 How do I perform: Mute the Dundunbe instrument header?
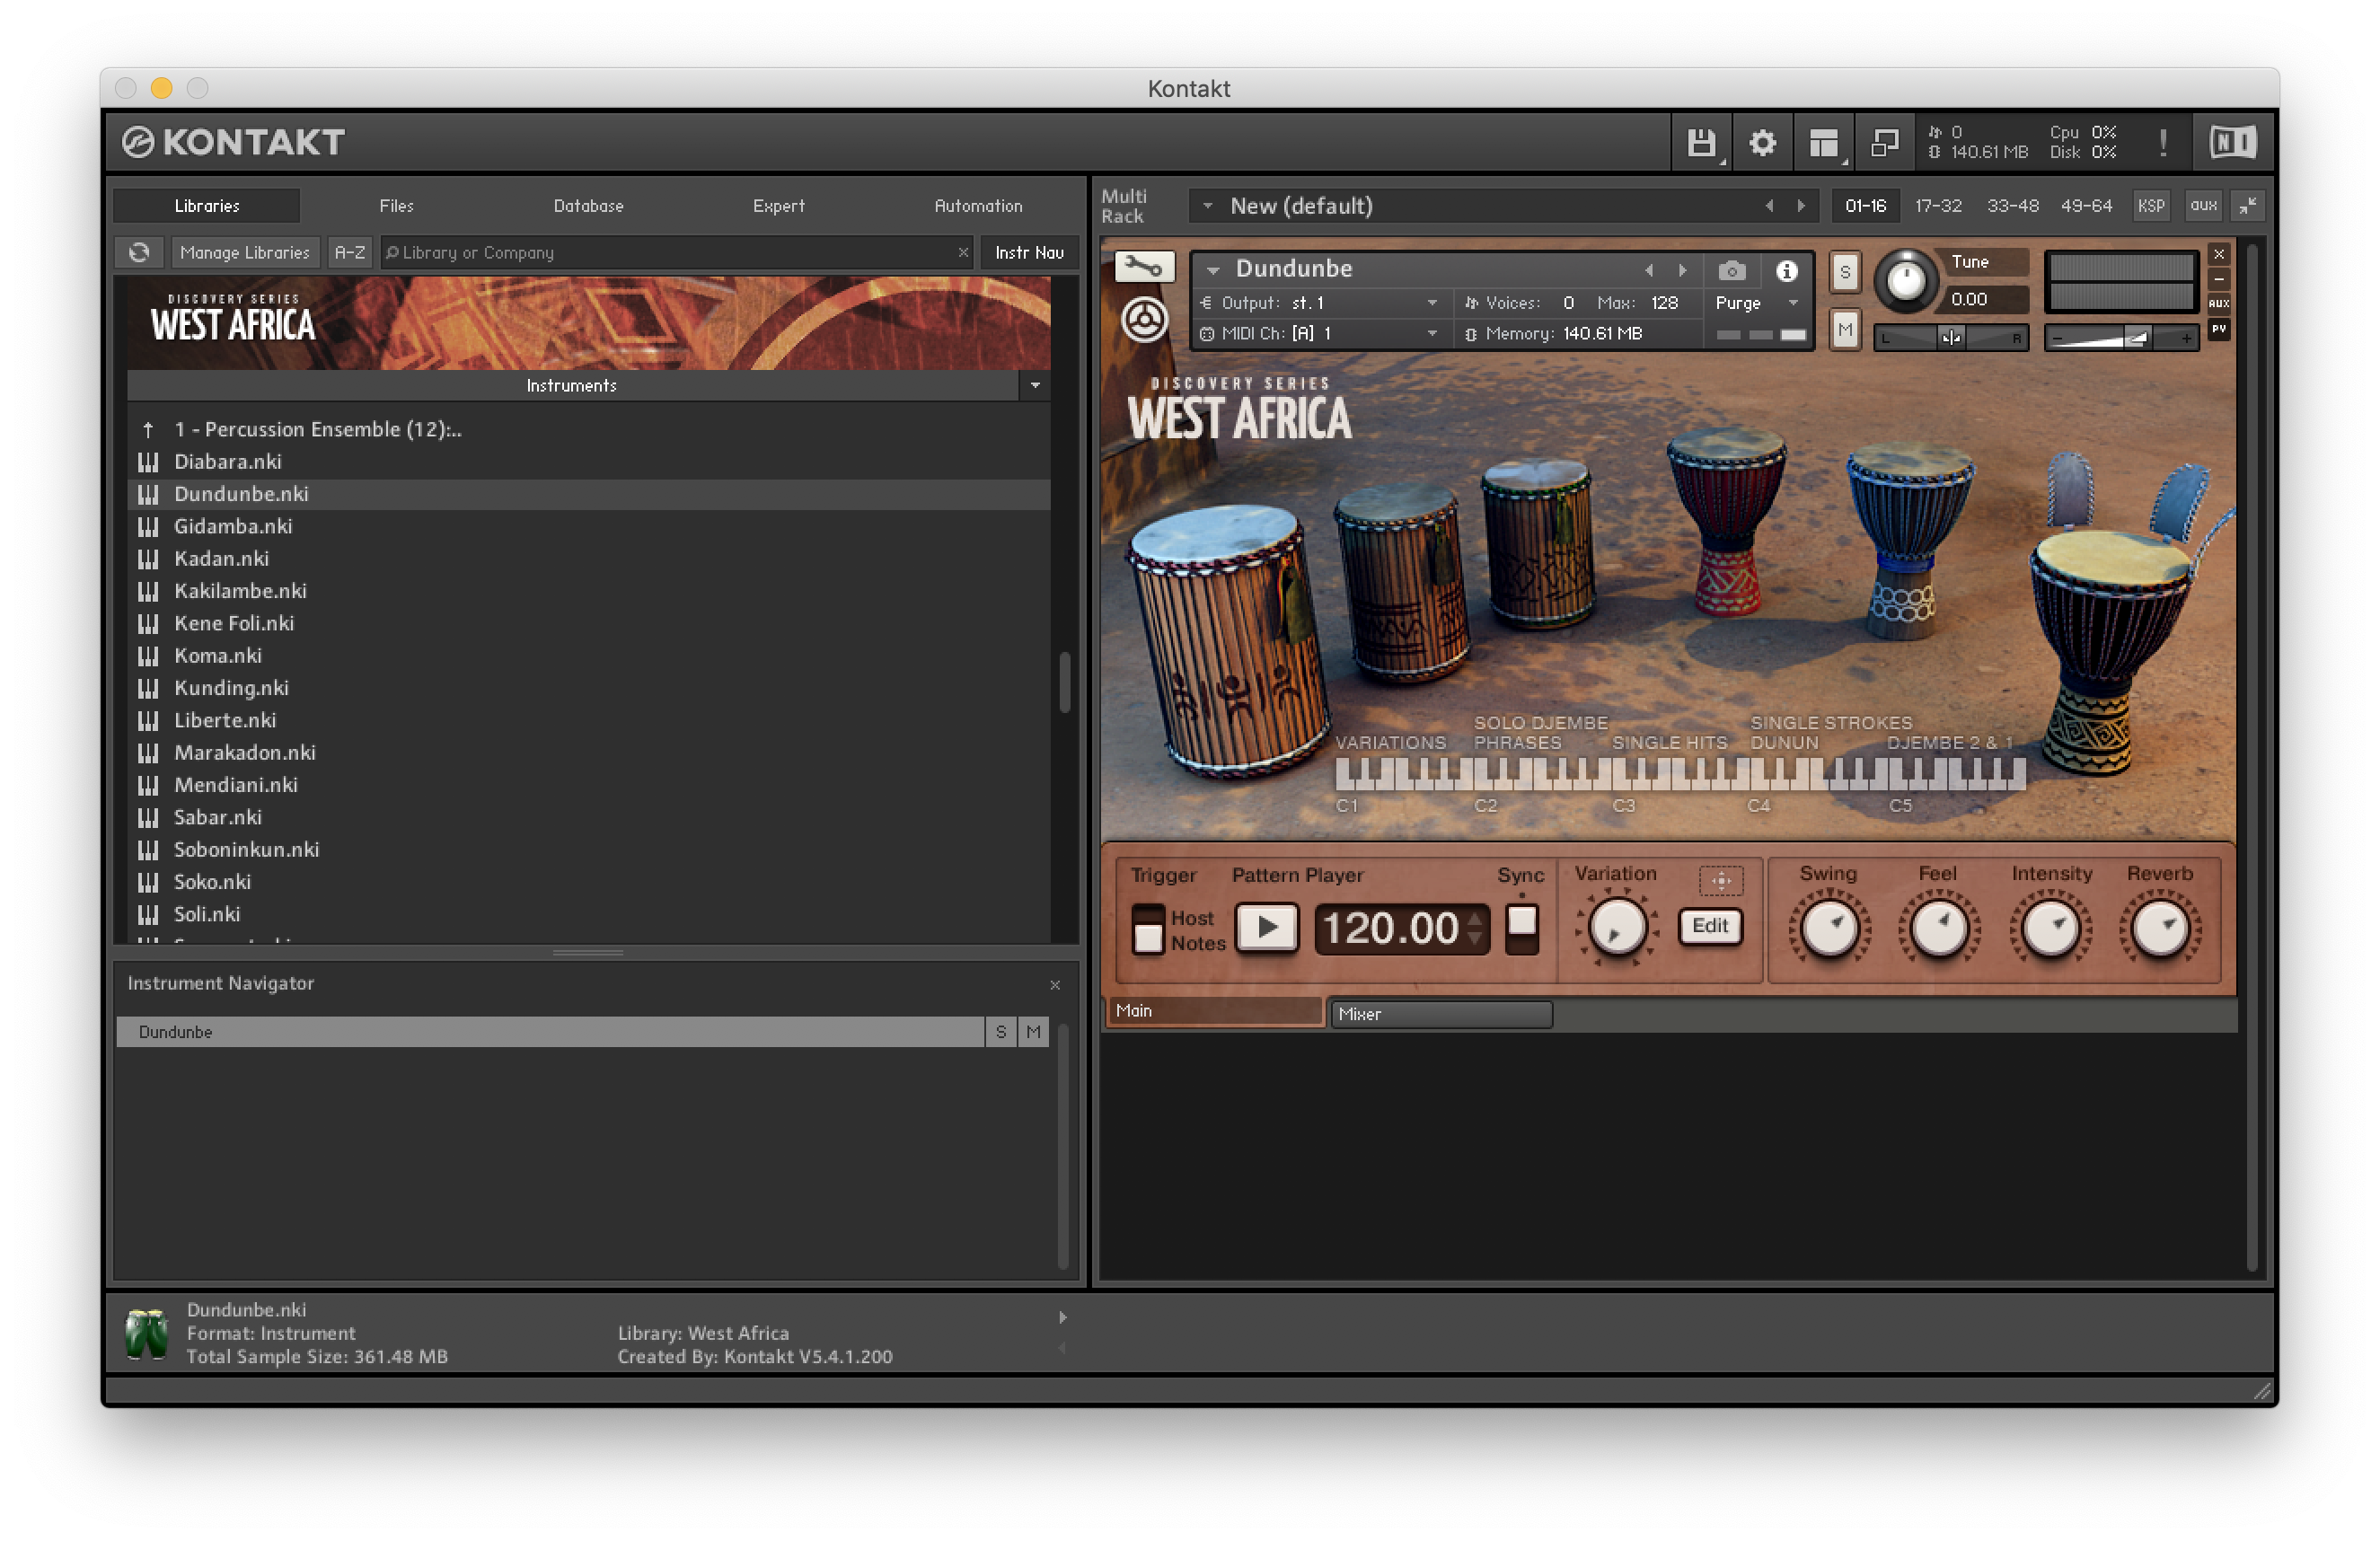[1845, 329]
